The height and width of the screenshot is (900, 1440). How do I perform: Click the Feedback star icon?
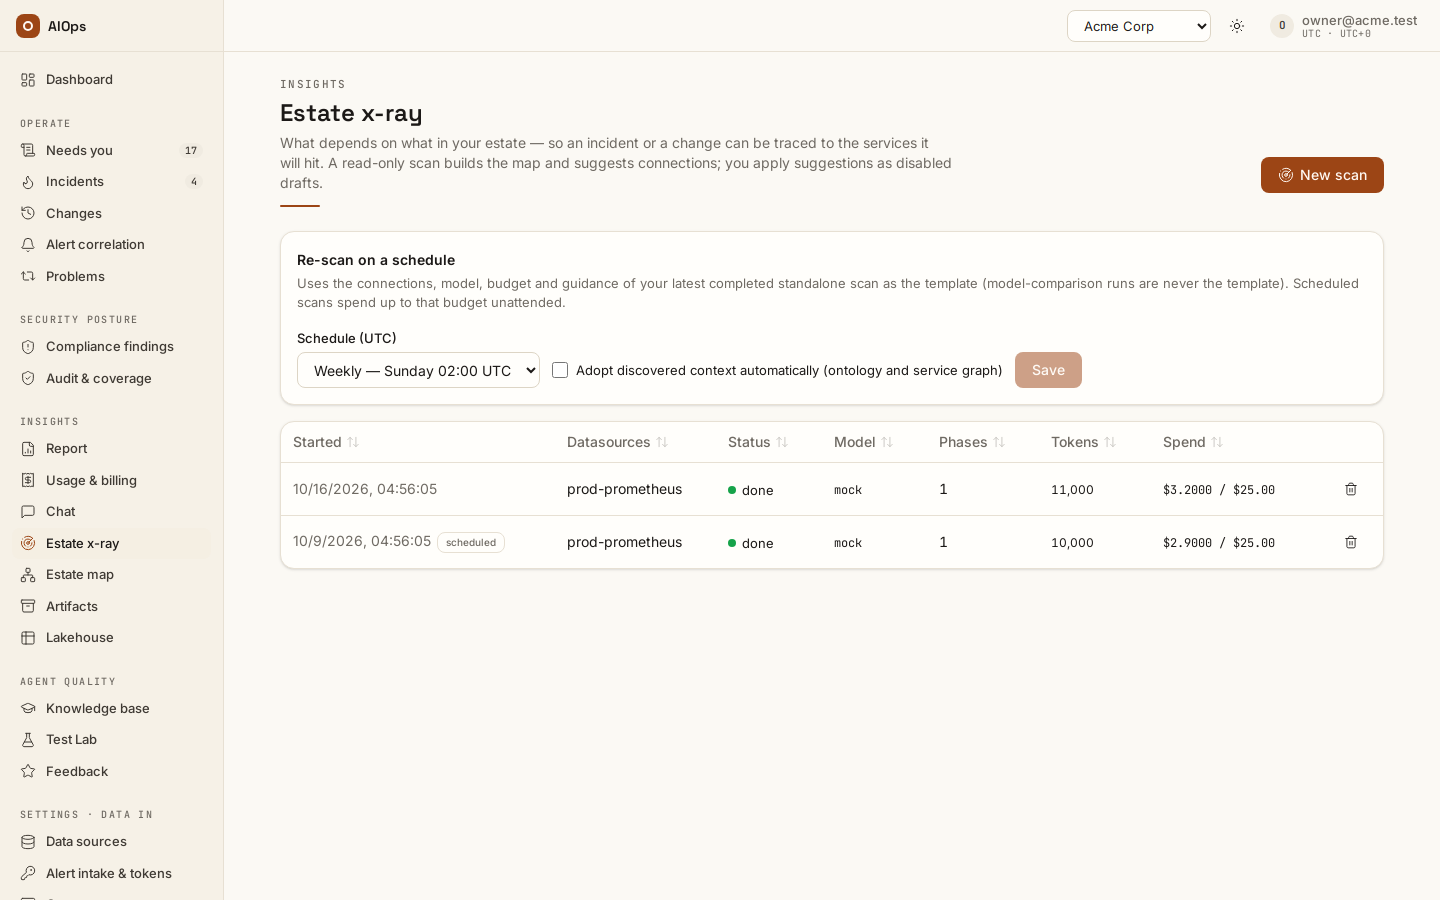coord(28,771)
